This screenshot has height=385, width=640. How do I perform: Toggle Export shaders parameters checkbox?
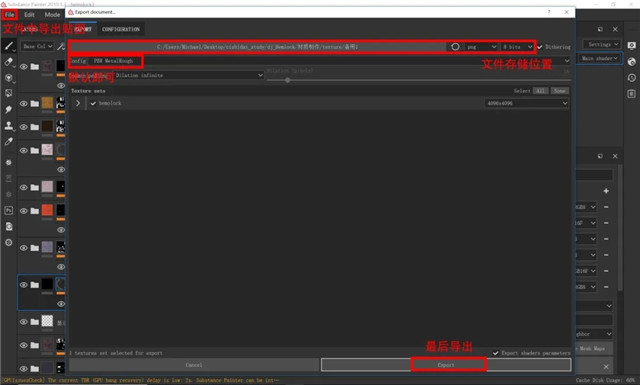(x=496, y=353)
